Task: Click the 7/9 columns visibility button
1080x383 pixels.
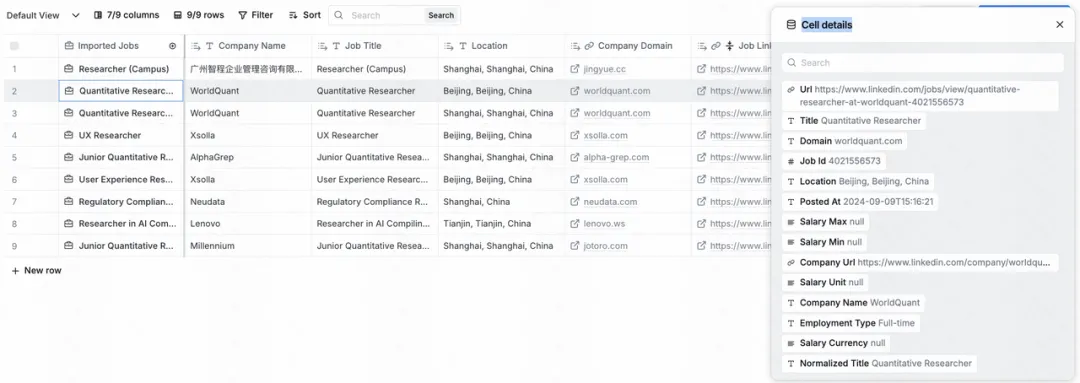Action: [x=126, y=15]
